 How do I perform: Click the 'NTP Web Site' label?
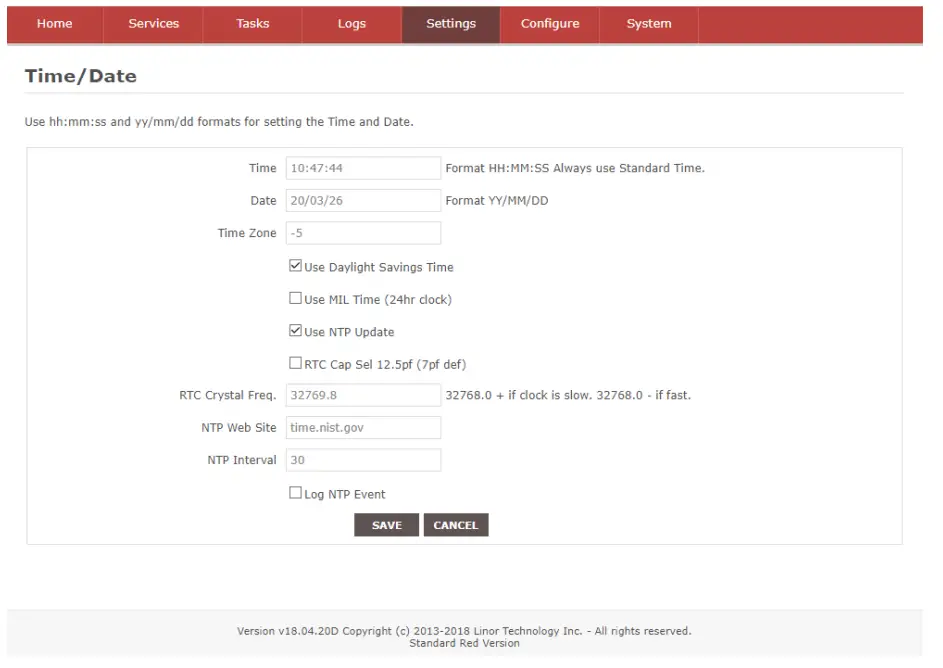[x=239, y=428]
